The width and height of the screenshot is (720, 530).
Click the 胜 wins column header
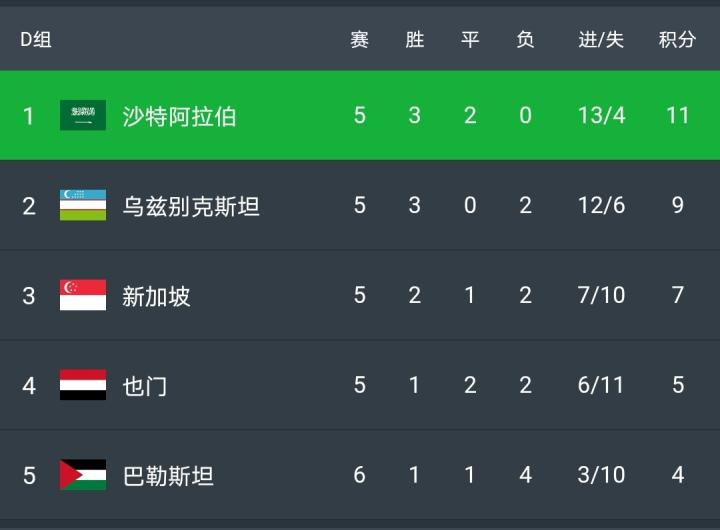click(415, 40)
